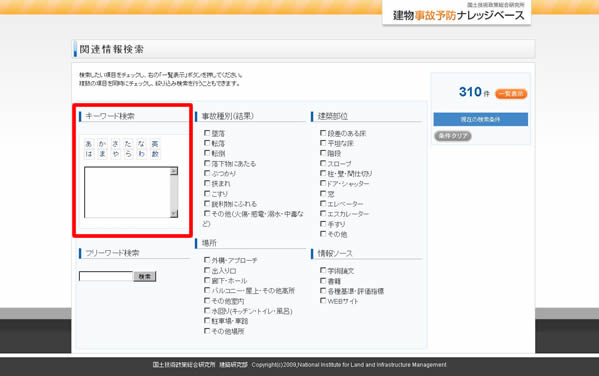Click the キーワード検索 section heading
This screenshot has width=599, height=376.
110,116
